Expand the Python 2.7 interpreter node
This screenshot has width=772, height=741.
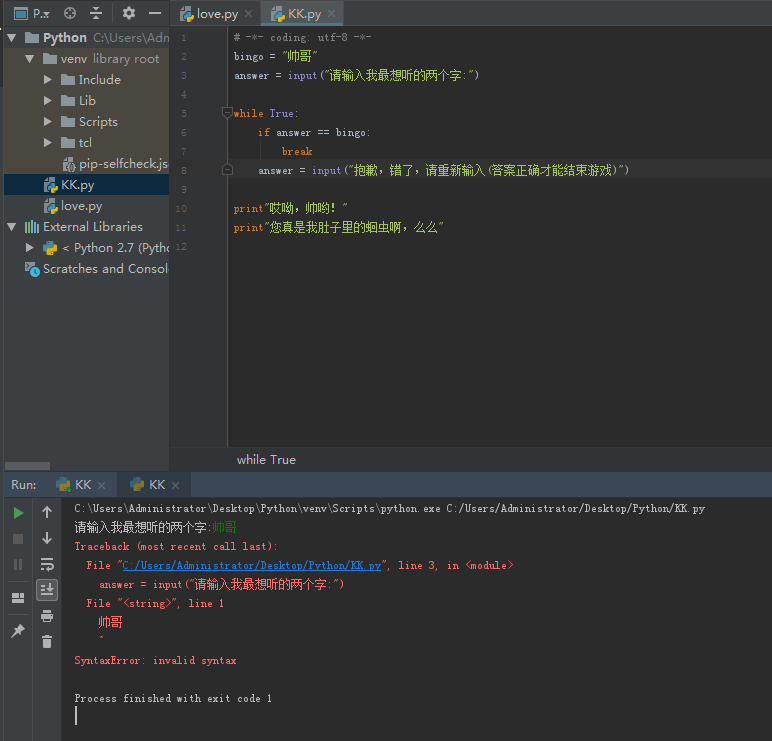point(30,248)
